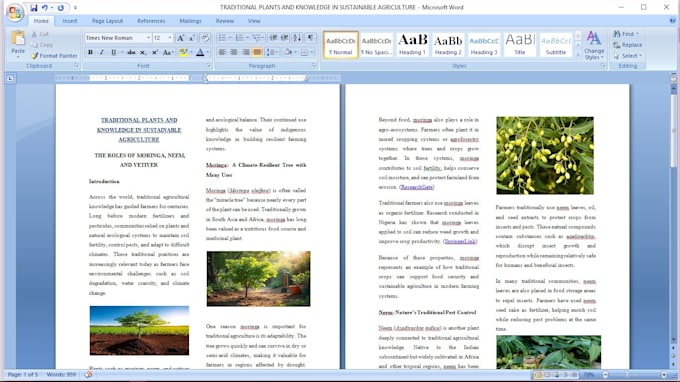Screen dimensions: 680x382
Task: Click the Sort A-Z icon
Action: [x=297, y=38]
